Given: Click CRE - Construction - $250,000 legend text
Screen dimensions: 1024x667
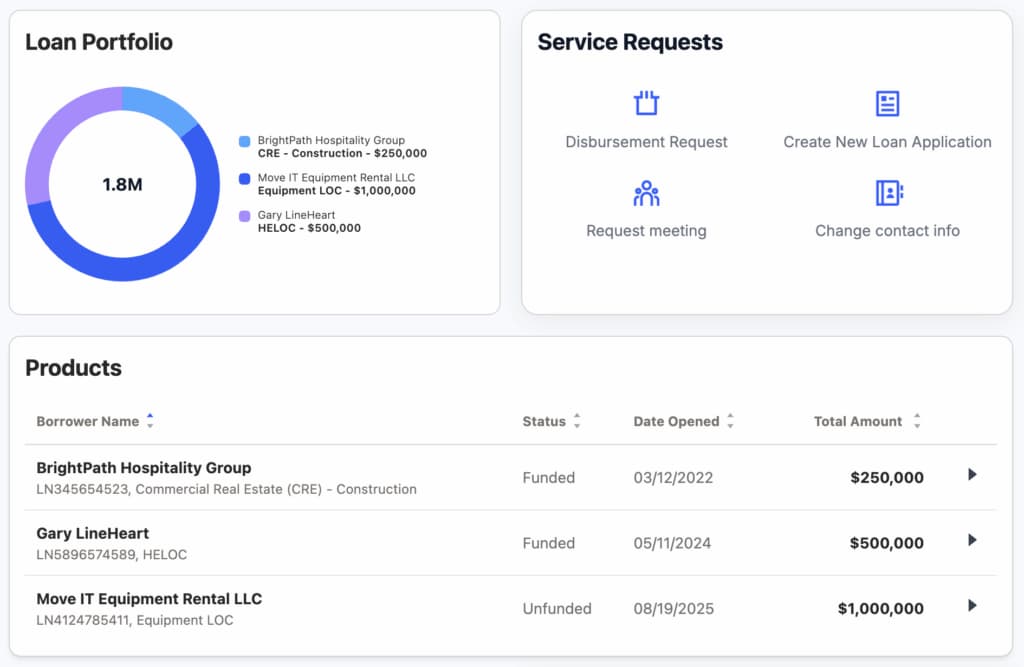Looking at the screenshot, I should [342, 154].
